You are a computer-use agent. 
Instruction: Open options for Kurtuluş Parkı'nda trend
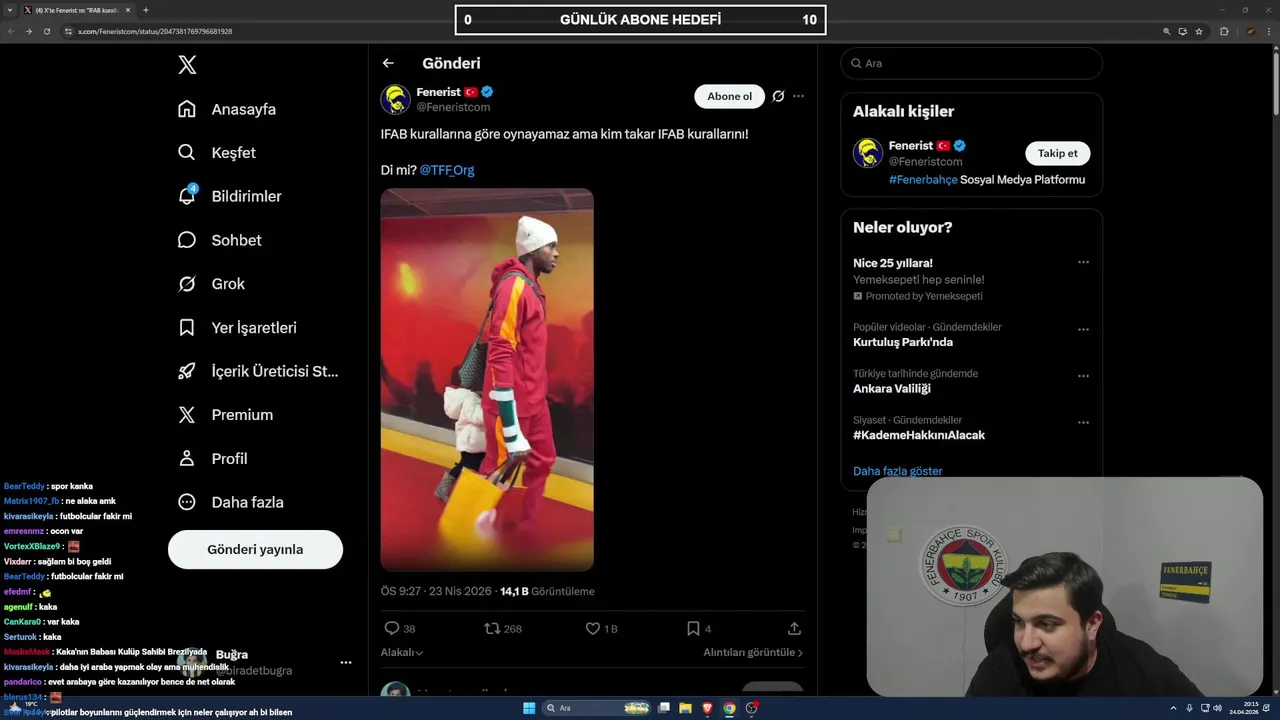(x=1083, y=330)
